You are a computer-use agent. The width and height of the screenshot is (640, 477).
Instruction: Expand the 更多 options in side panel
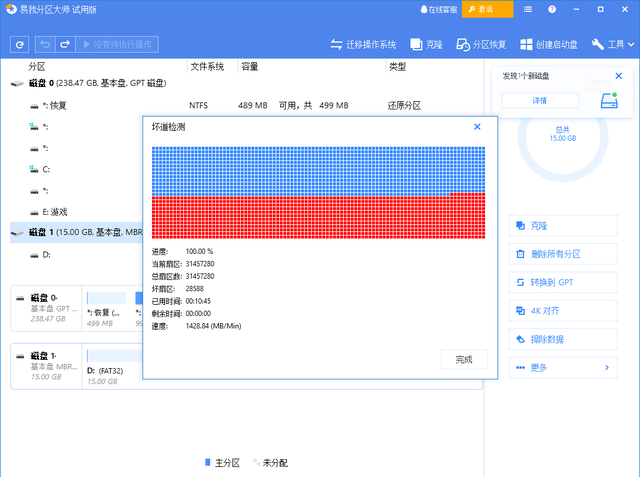click(562, 368)
